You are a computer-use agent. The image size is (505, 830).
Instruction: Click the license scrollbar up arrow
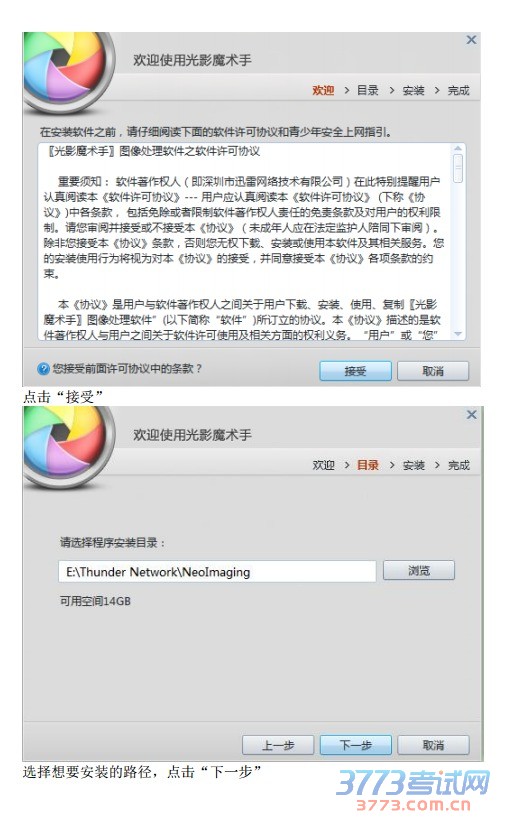click(458, 148)
